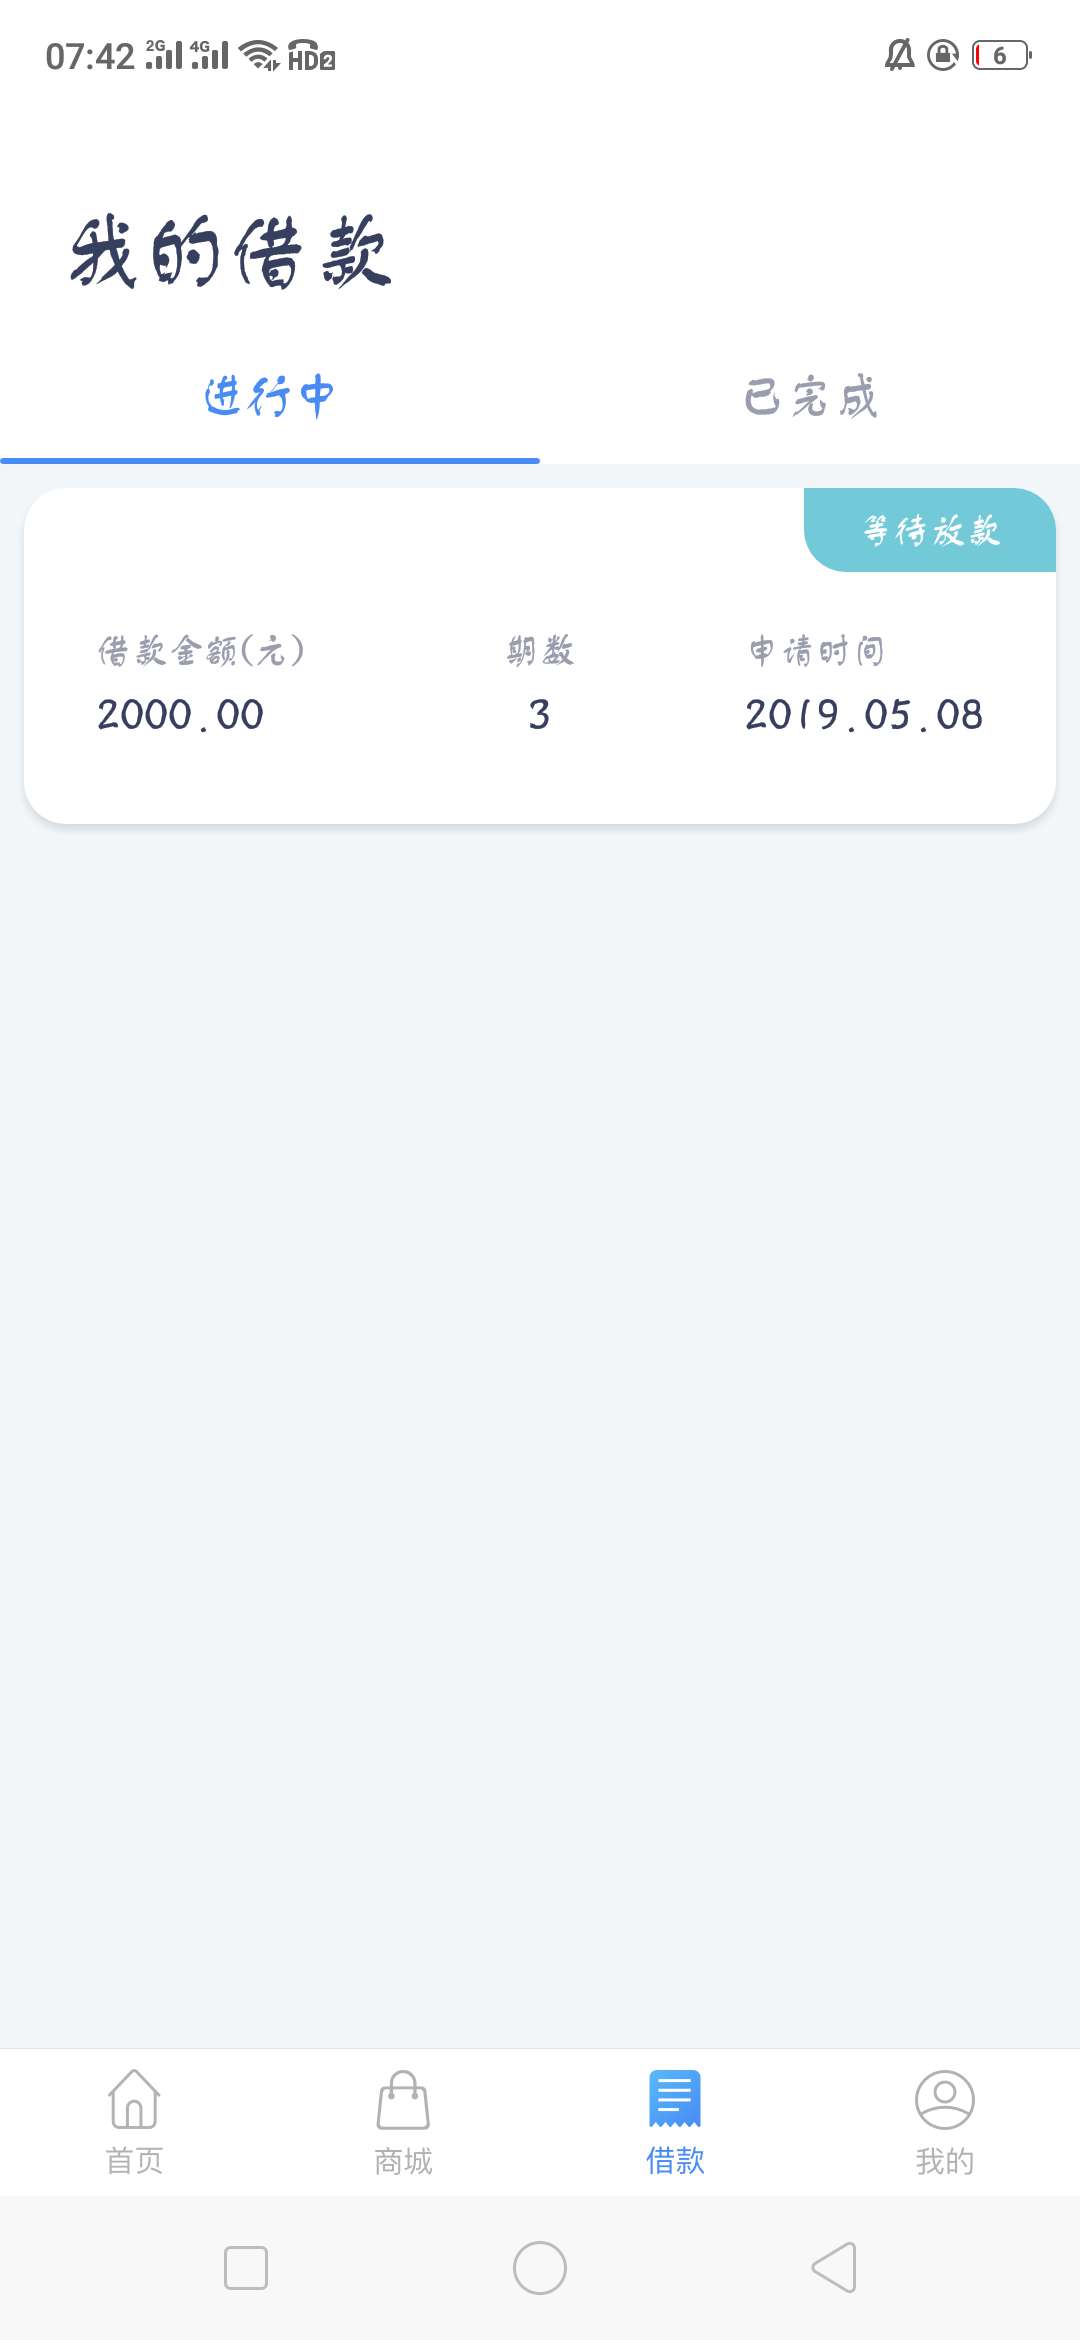Tap the 借款 label in bottom navigation
The width and height of the screenshot is (1080, 2340).
click(675, 2161)
